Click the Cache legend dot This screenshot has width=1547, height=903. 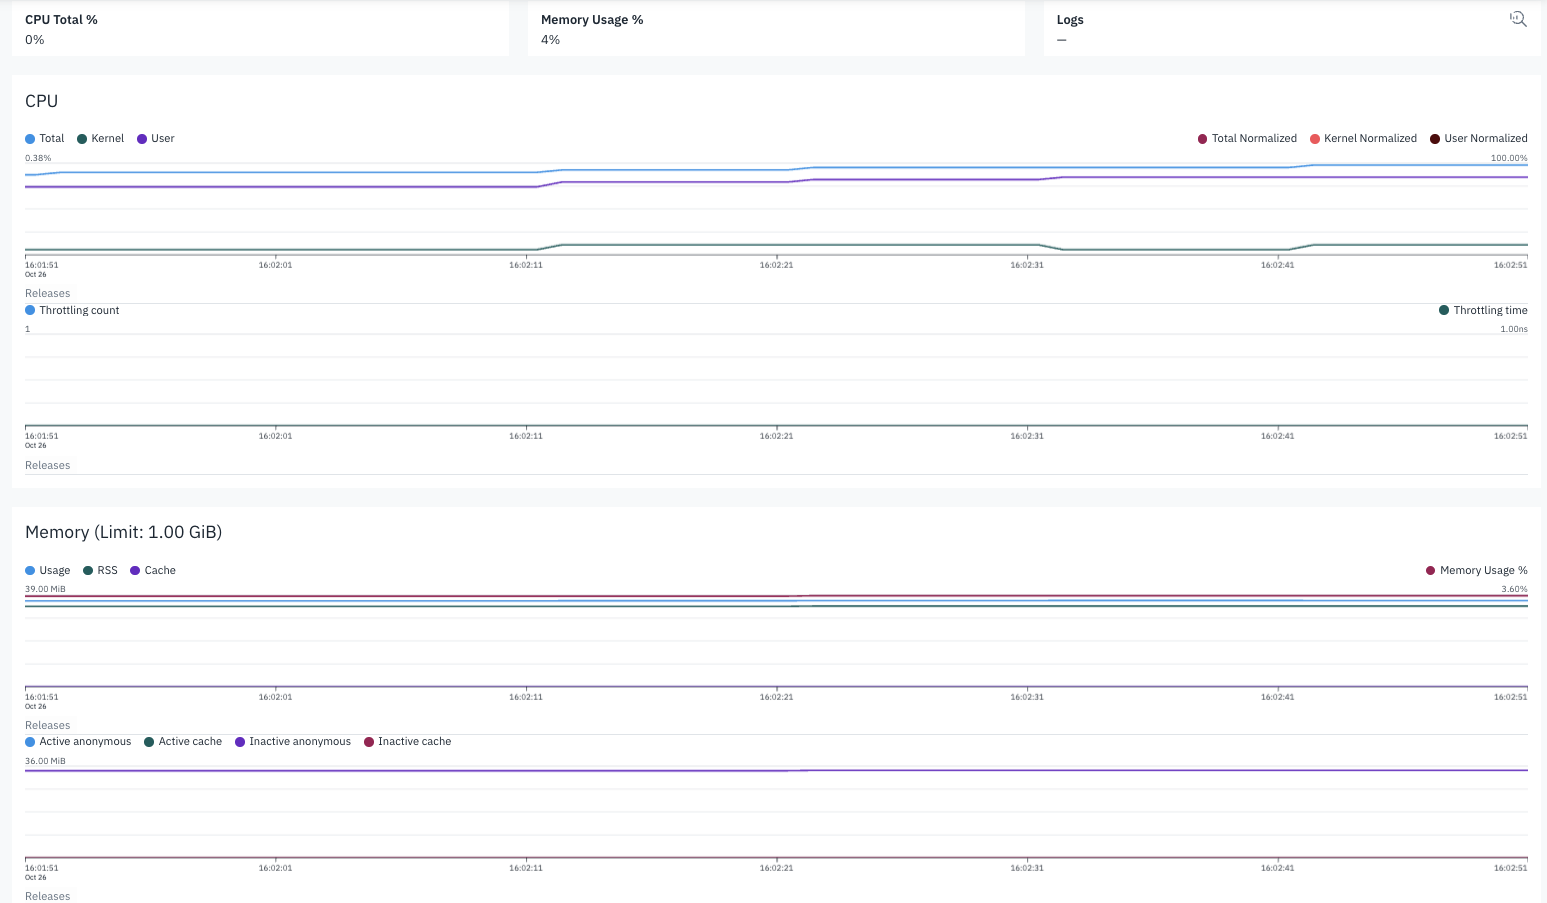133,570
